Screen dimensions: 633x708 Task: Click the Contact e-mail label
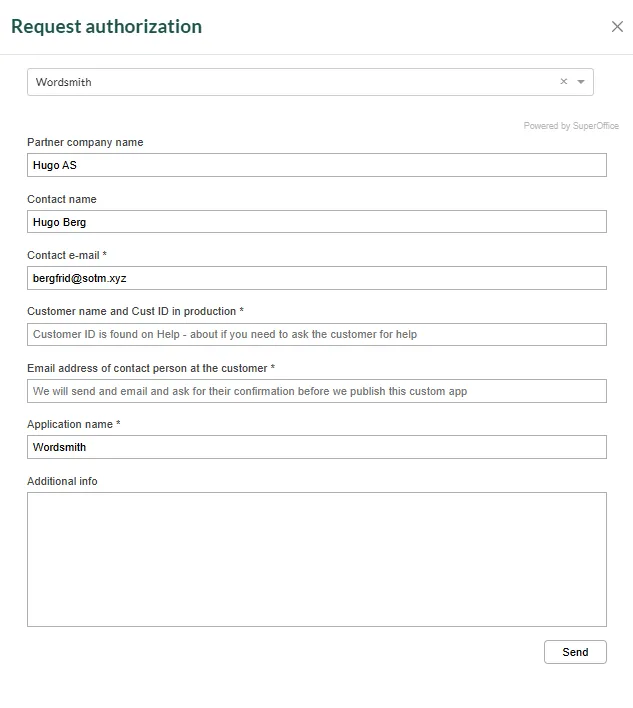[67, 256]
